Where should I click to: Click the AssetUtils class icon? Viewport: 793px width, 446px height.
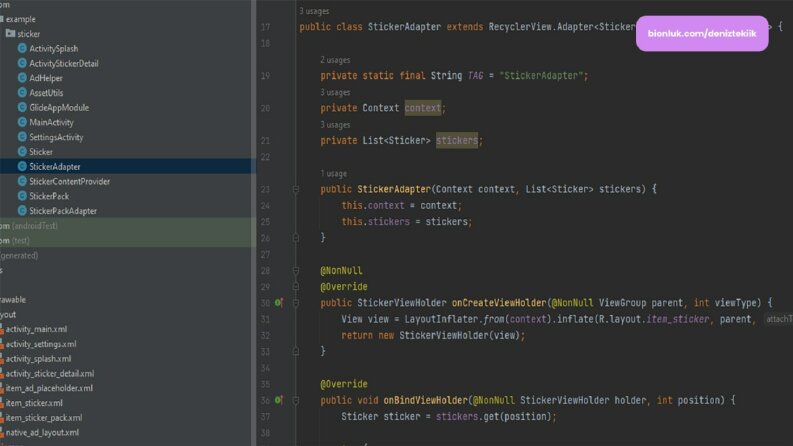[22, 92]
